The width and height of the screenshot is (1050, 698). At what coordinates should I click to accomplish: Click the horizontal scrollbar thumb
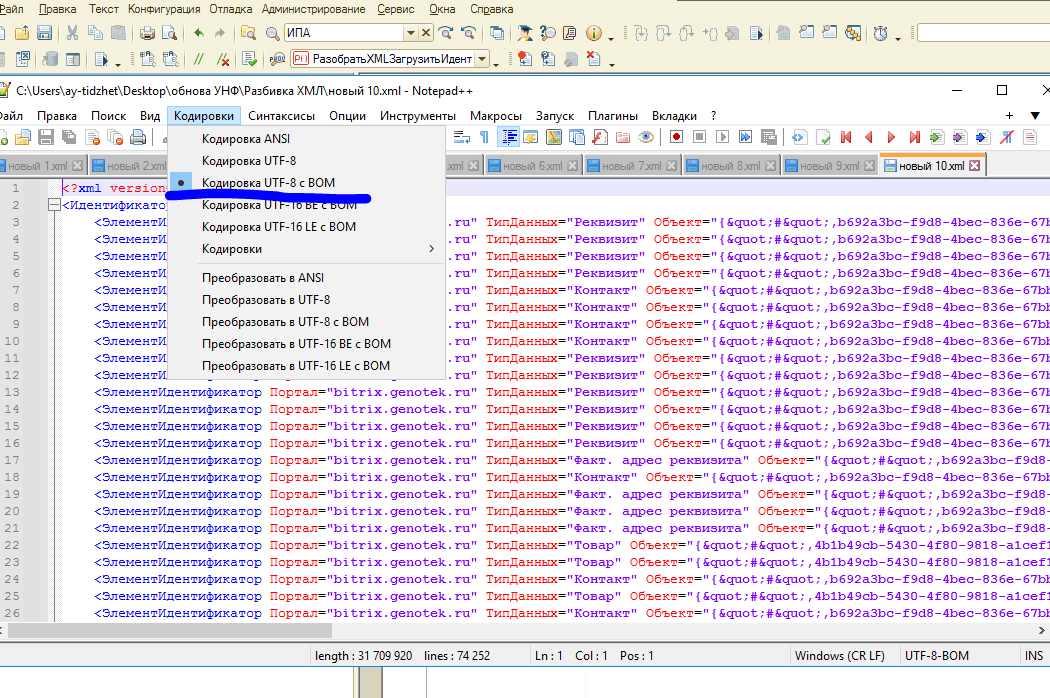pos(169,630)
